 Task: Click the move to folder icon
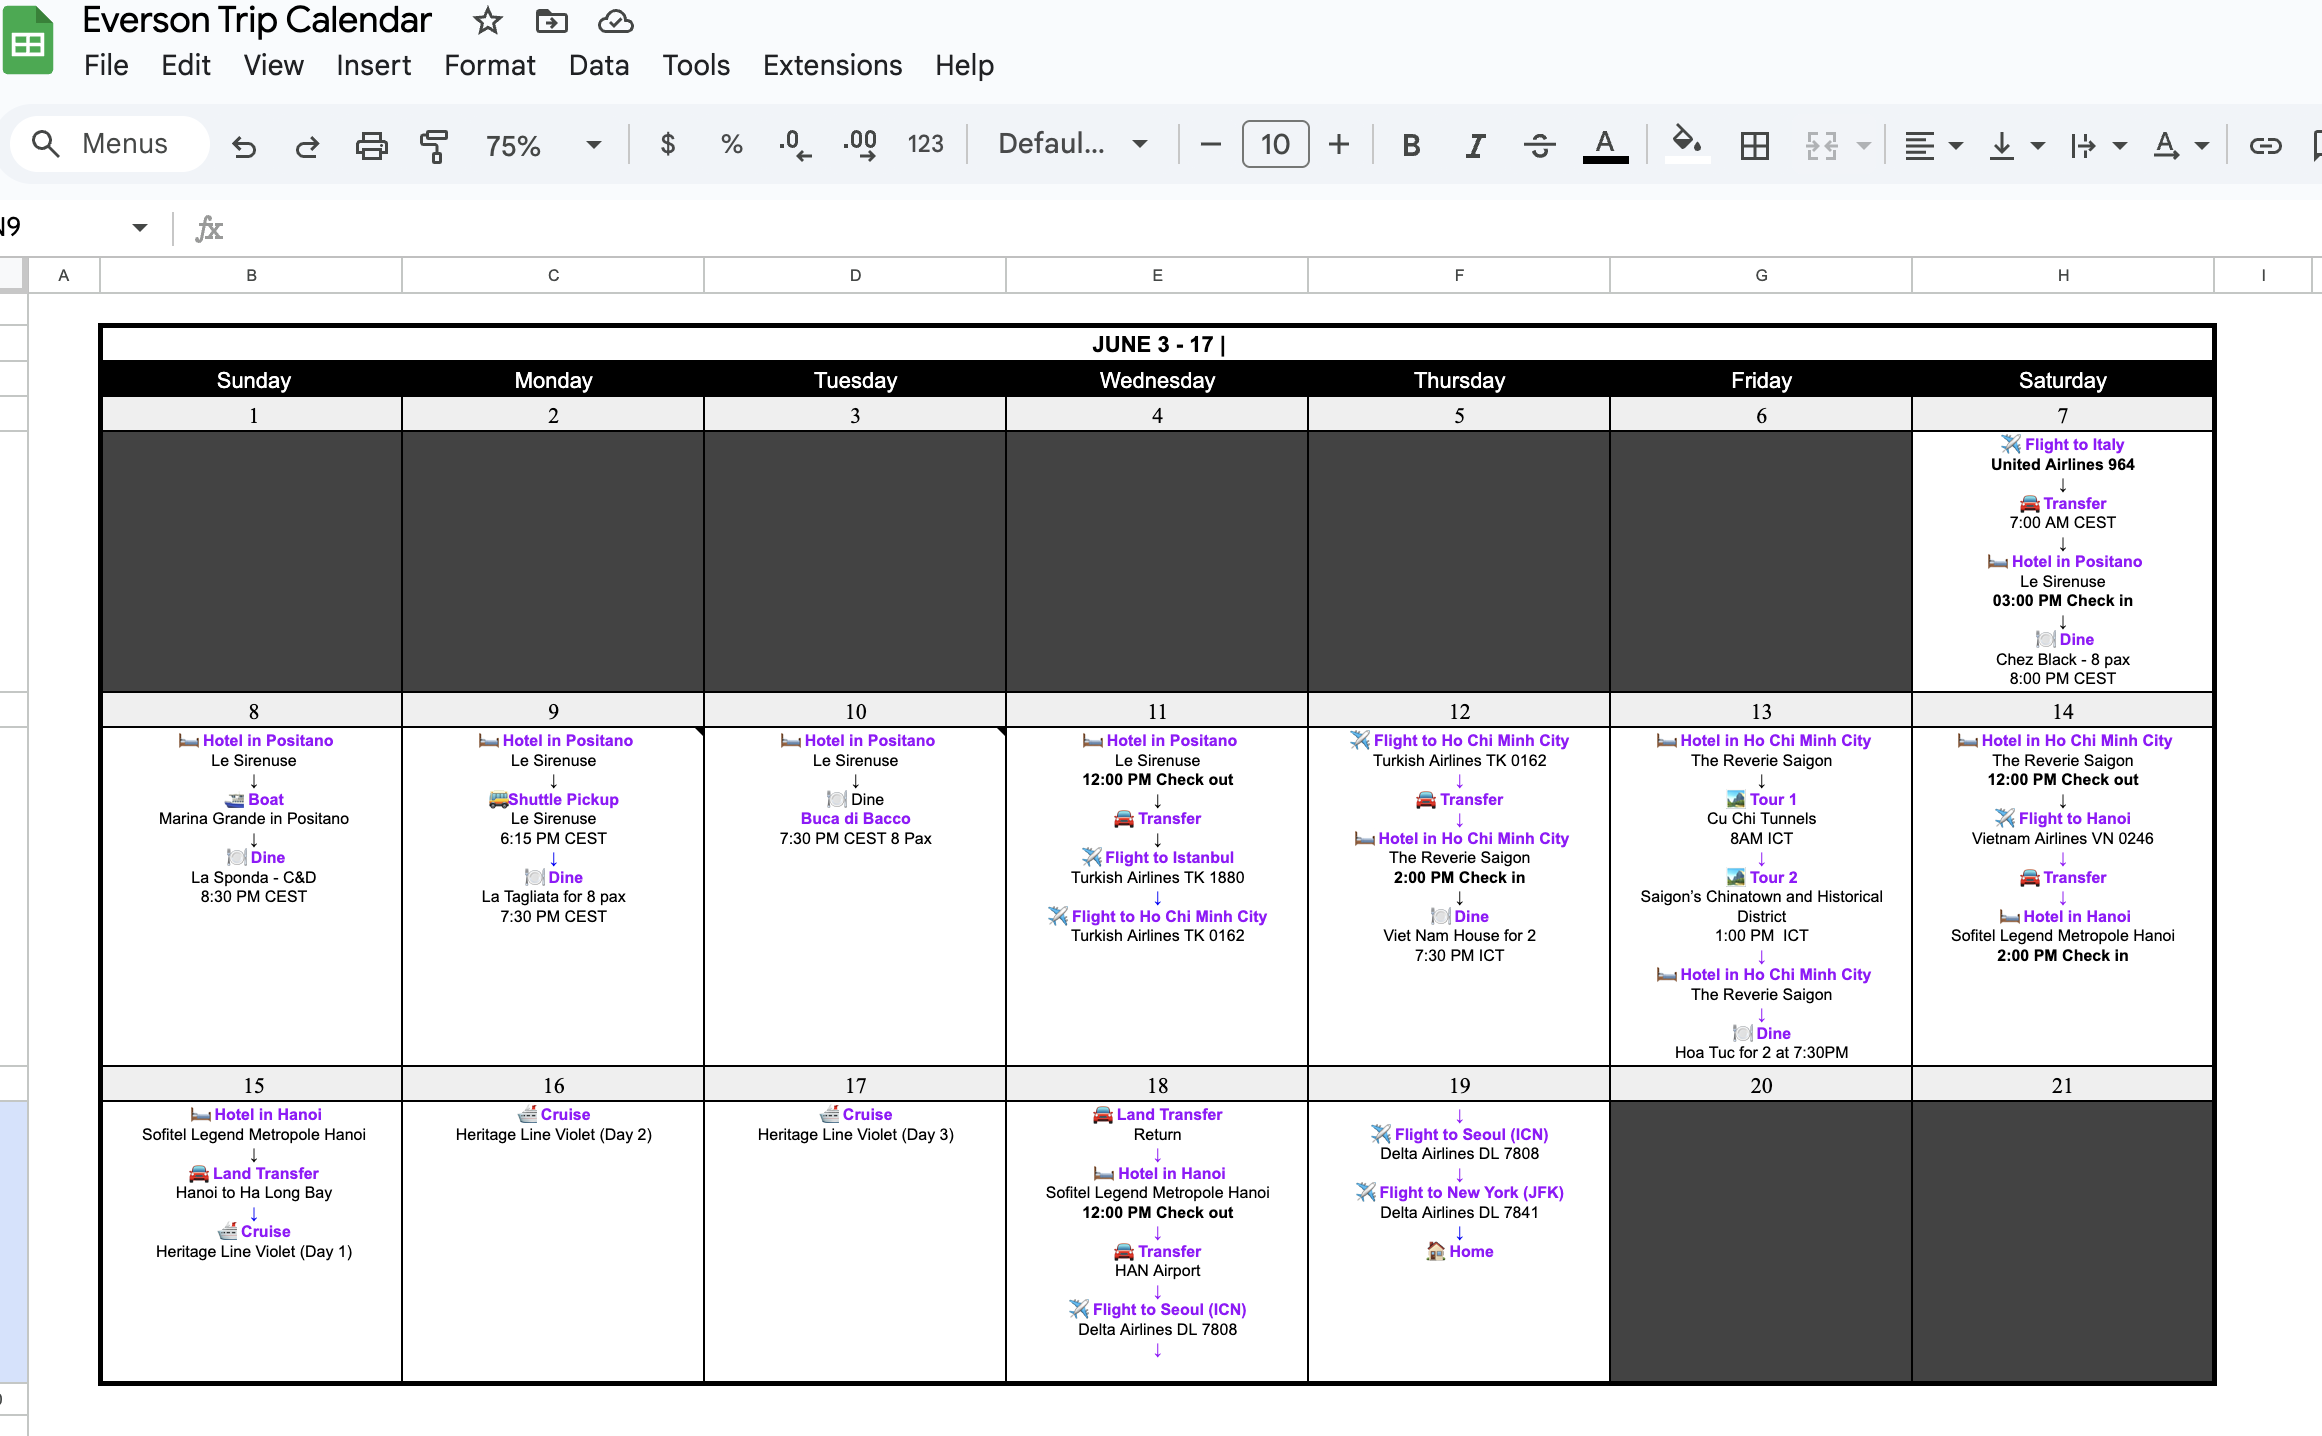click(551, 21)
